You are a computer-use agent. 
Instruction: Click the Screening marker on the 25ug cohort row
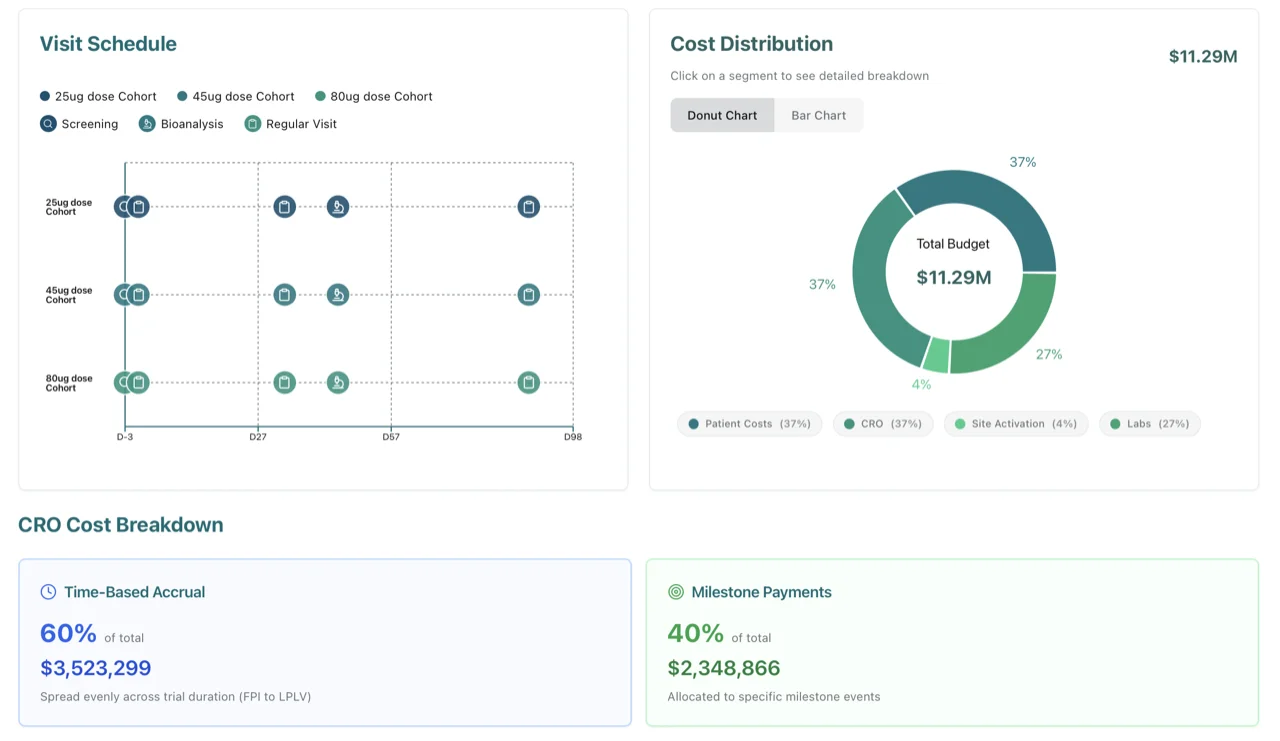coord(120,206)
